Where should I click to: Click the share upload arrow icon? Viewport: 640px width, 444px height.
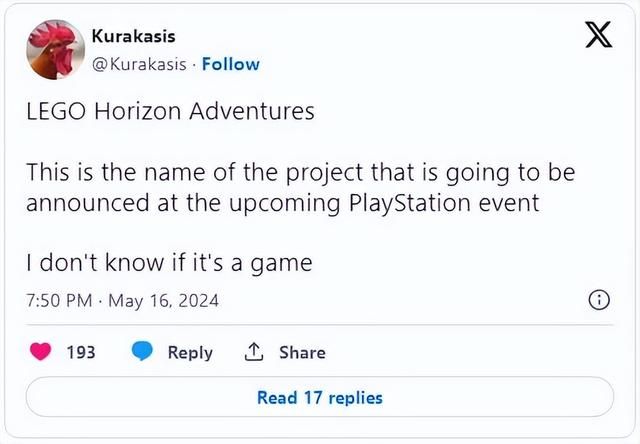click(x=253, y=352)
